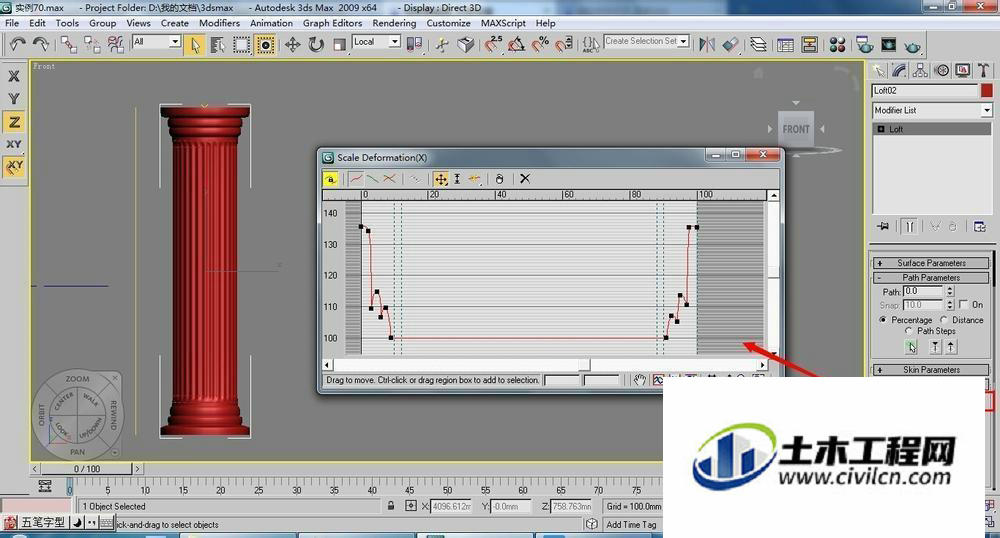Click up arrow of deformation vertical scrollbar
Viewport: 1000px width, 538px height.
(774, 196)
